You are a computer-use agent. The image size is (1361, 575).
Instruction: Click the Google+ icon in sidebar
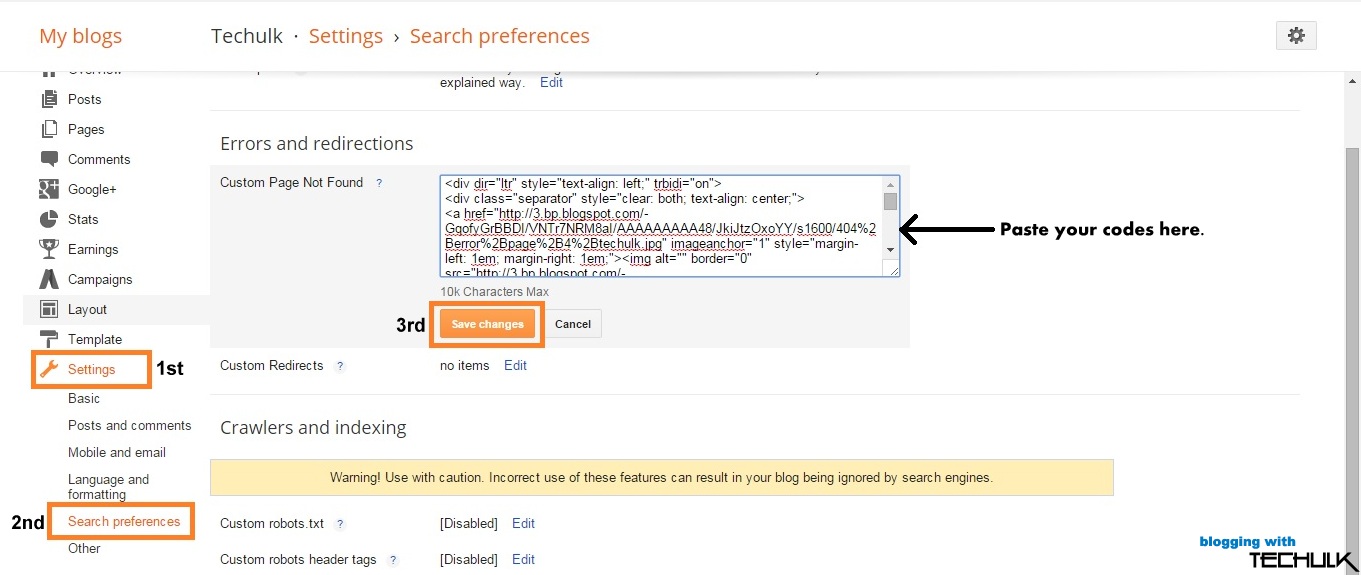[49, 189]
